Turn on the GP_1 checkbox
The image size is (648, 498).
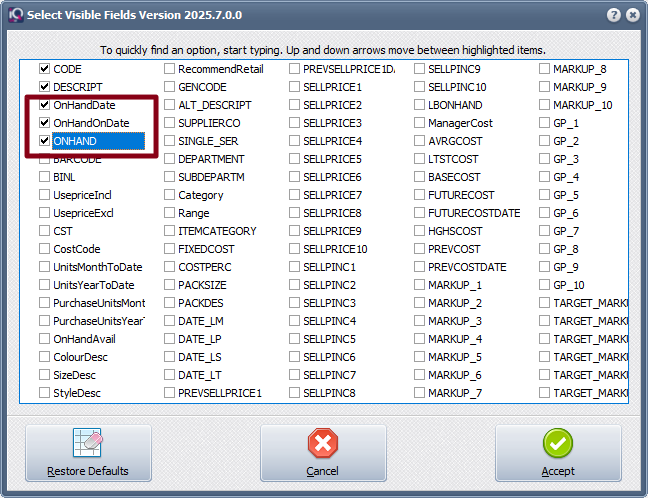click(544, 123)
